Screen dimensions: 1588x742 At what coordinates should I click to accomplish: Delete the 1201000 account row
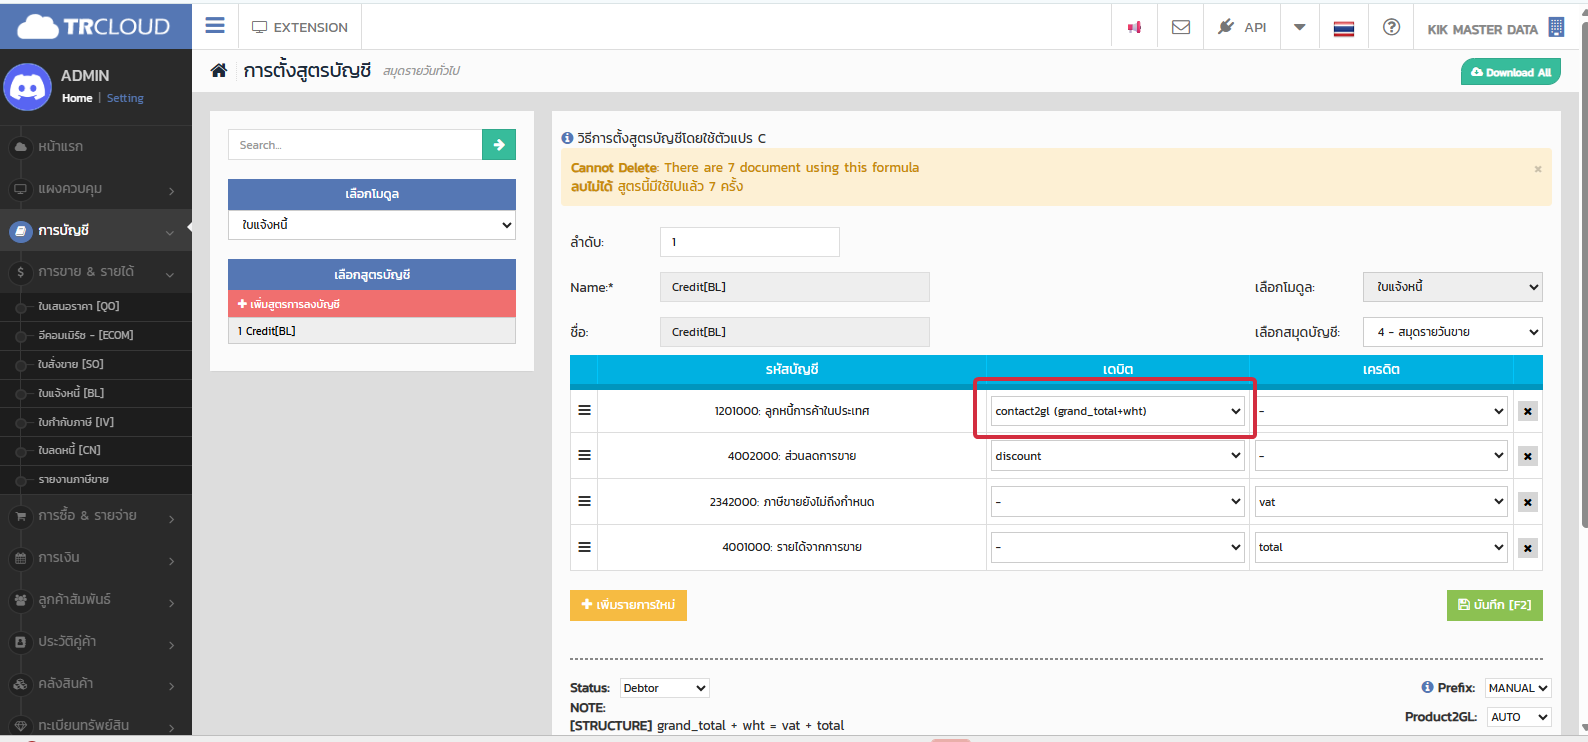(x=1527, y=411)
